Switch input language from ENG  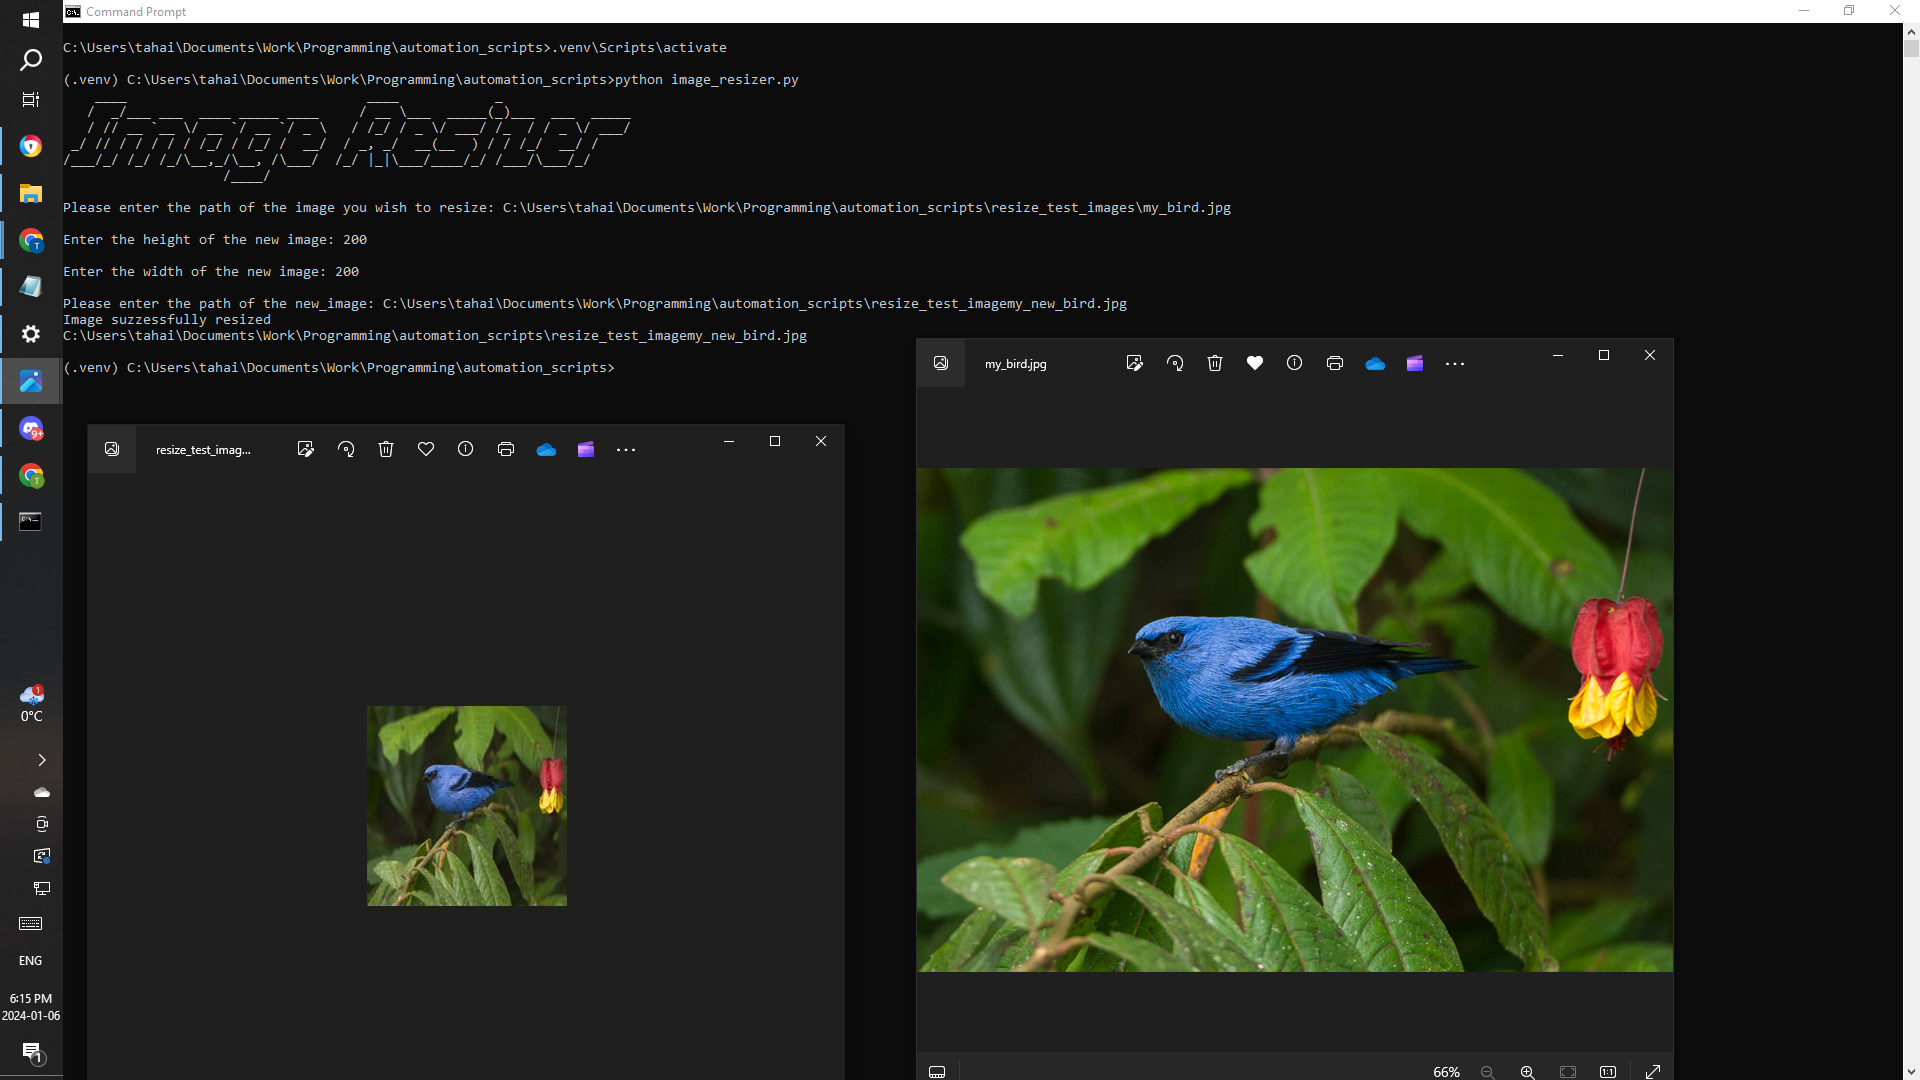tap(31, 961)
